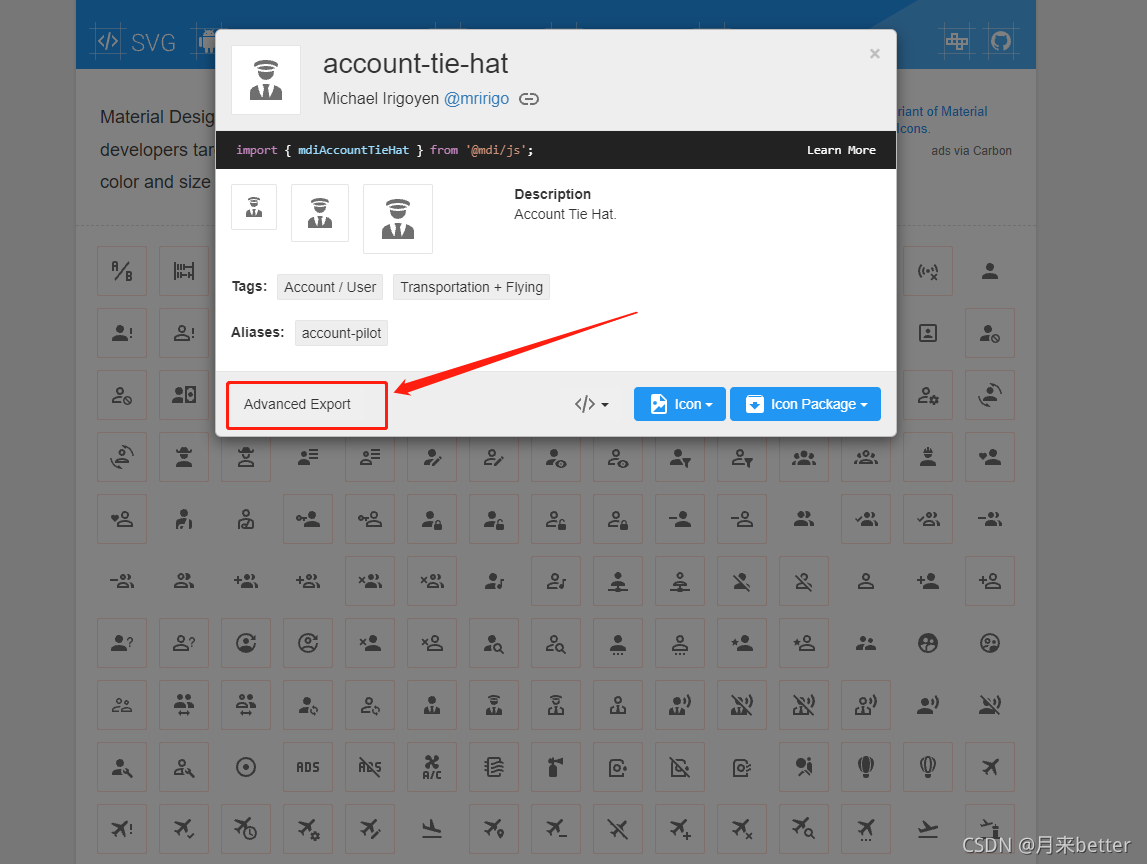
Task: Select the airplane-off crossed icon
Action: point(618,829)
